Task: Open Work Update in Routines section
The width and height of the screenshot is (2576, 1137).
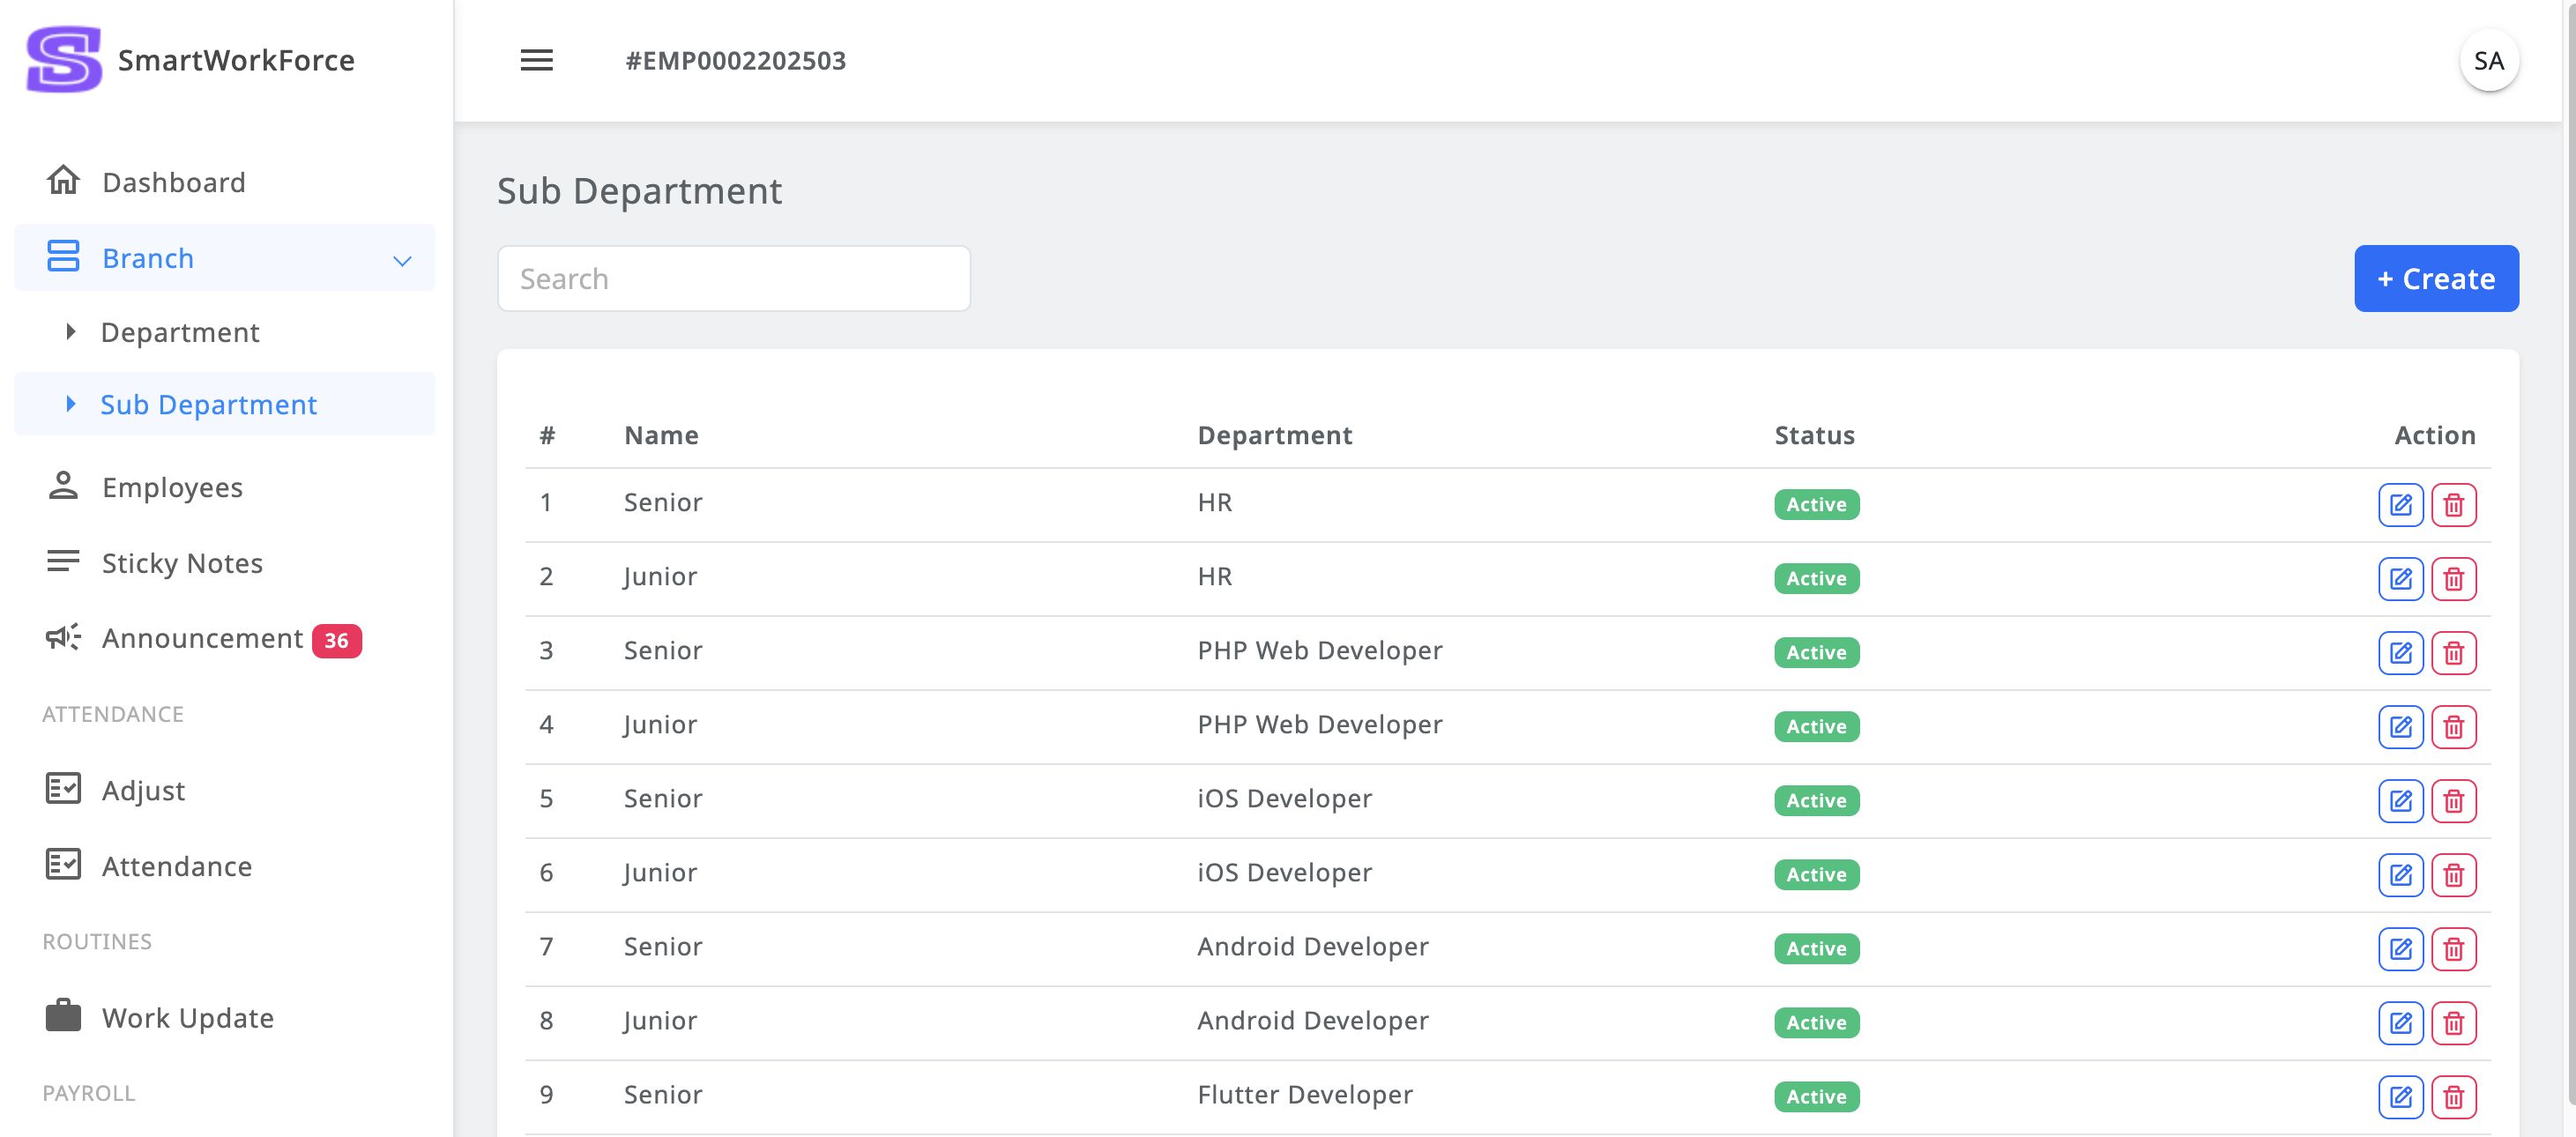Action: 187,1017
